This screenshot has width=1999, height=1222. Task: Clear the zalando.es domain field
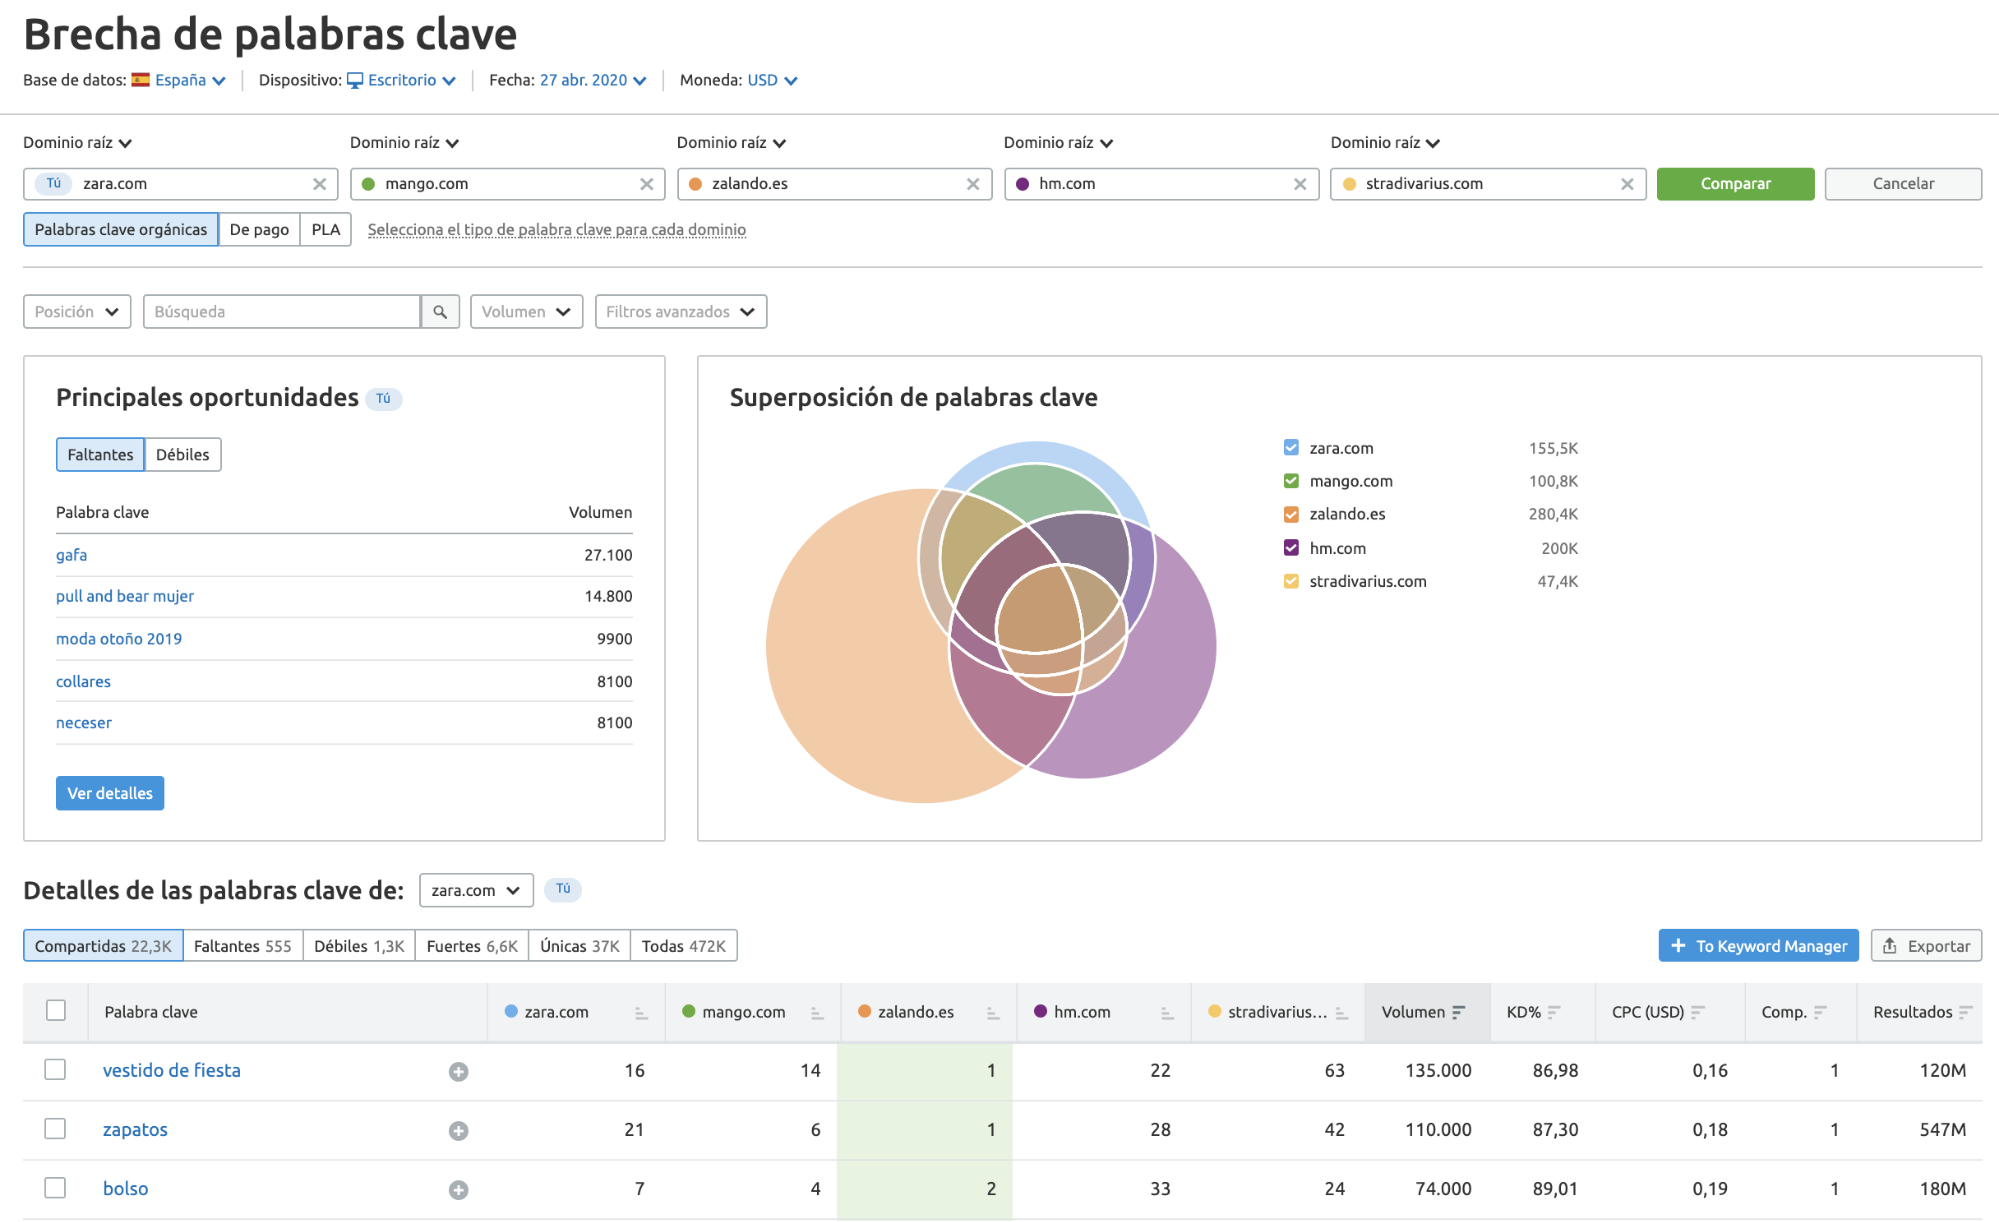coord(972,184)
